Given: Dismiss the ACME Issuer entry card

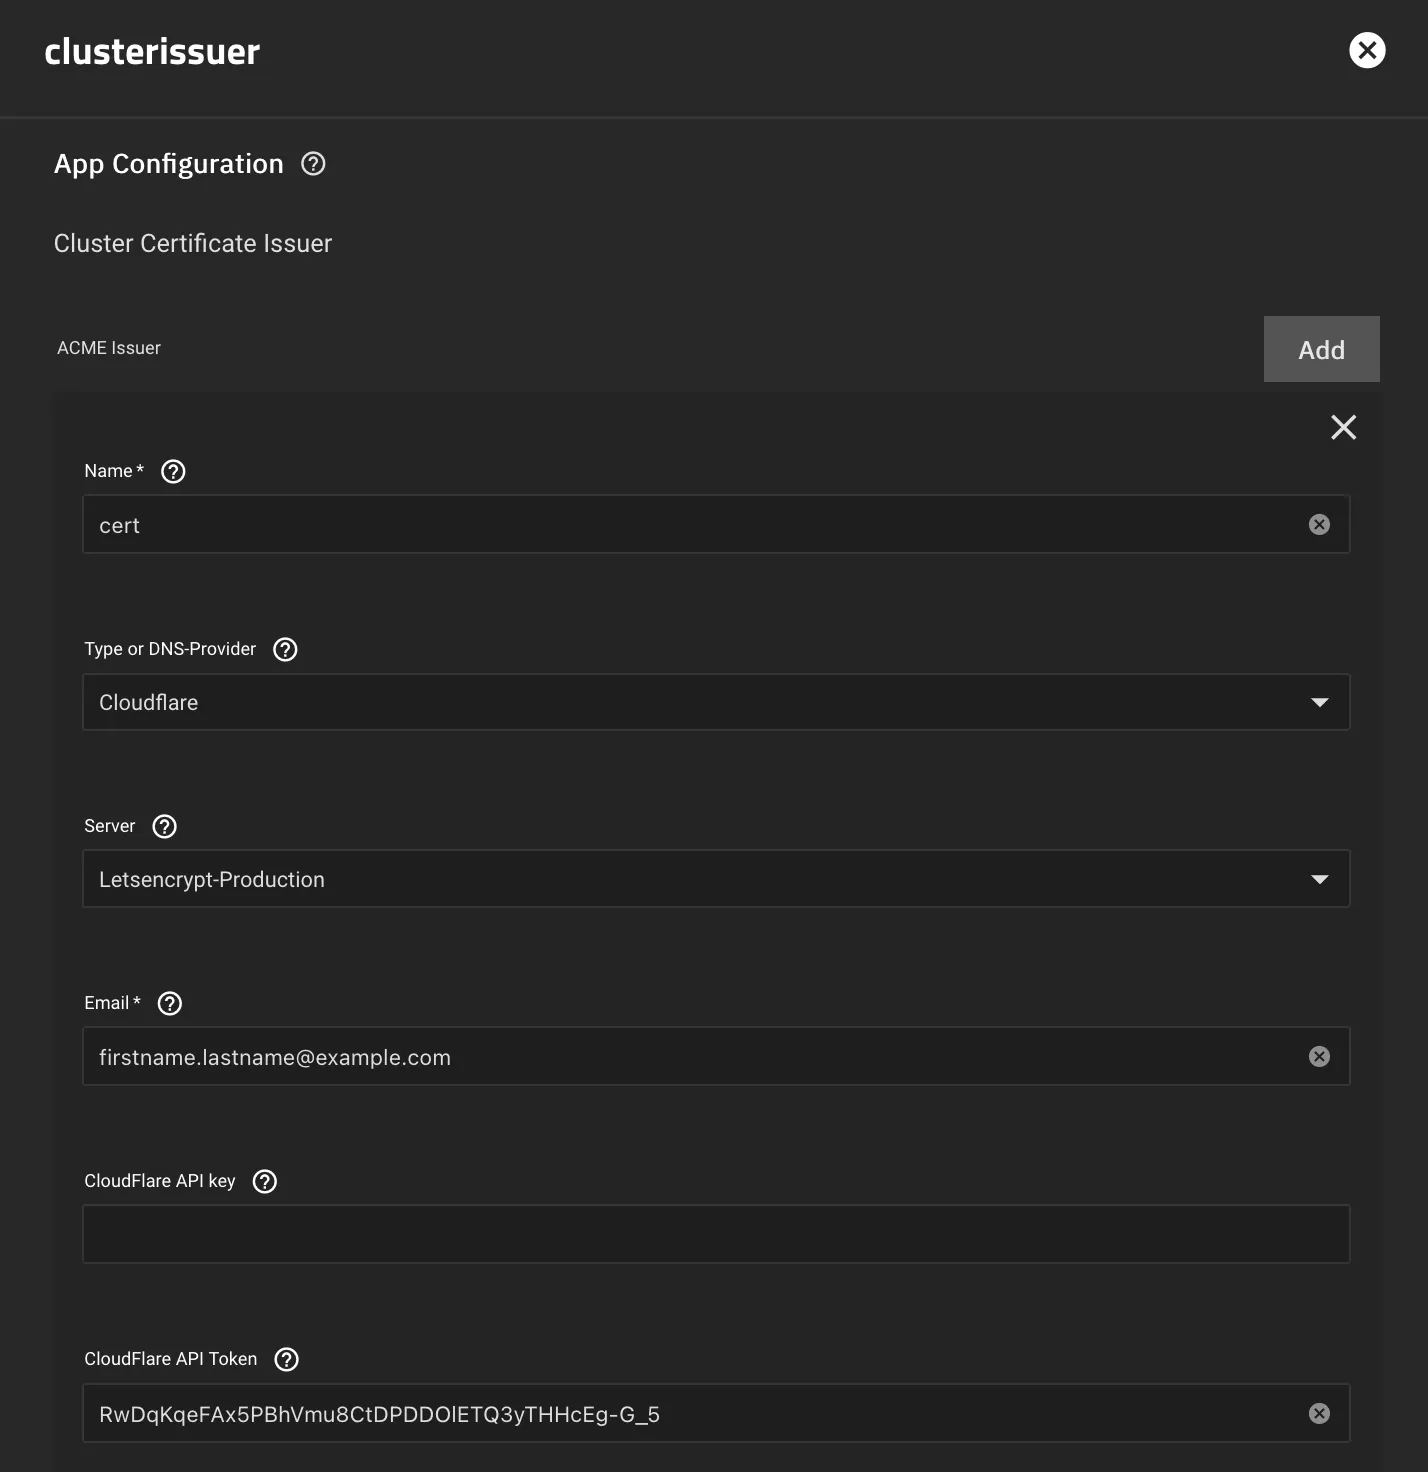Looking at the screenshot, I should [x=1343, y=427].
